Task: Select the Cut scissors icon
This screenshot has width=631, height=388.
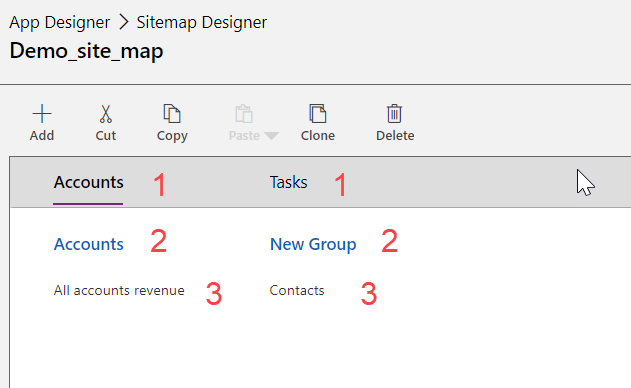Action: [105, 114]
